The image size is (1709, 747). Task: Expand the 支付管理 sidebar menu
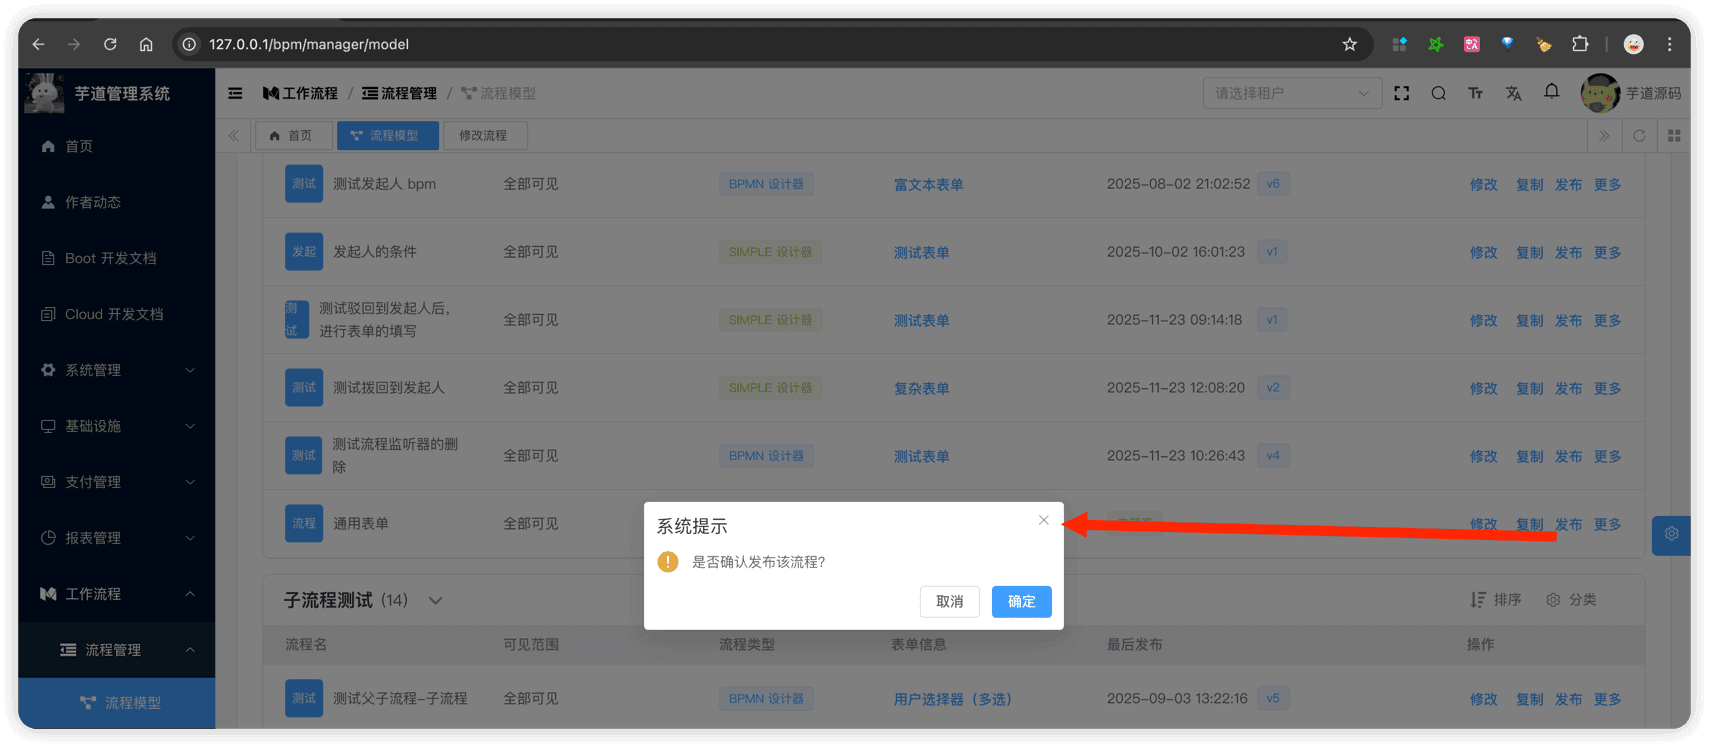tap(117, 482)
